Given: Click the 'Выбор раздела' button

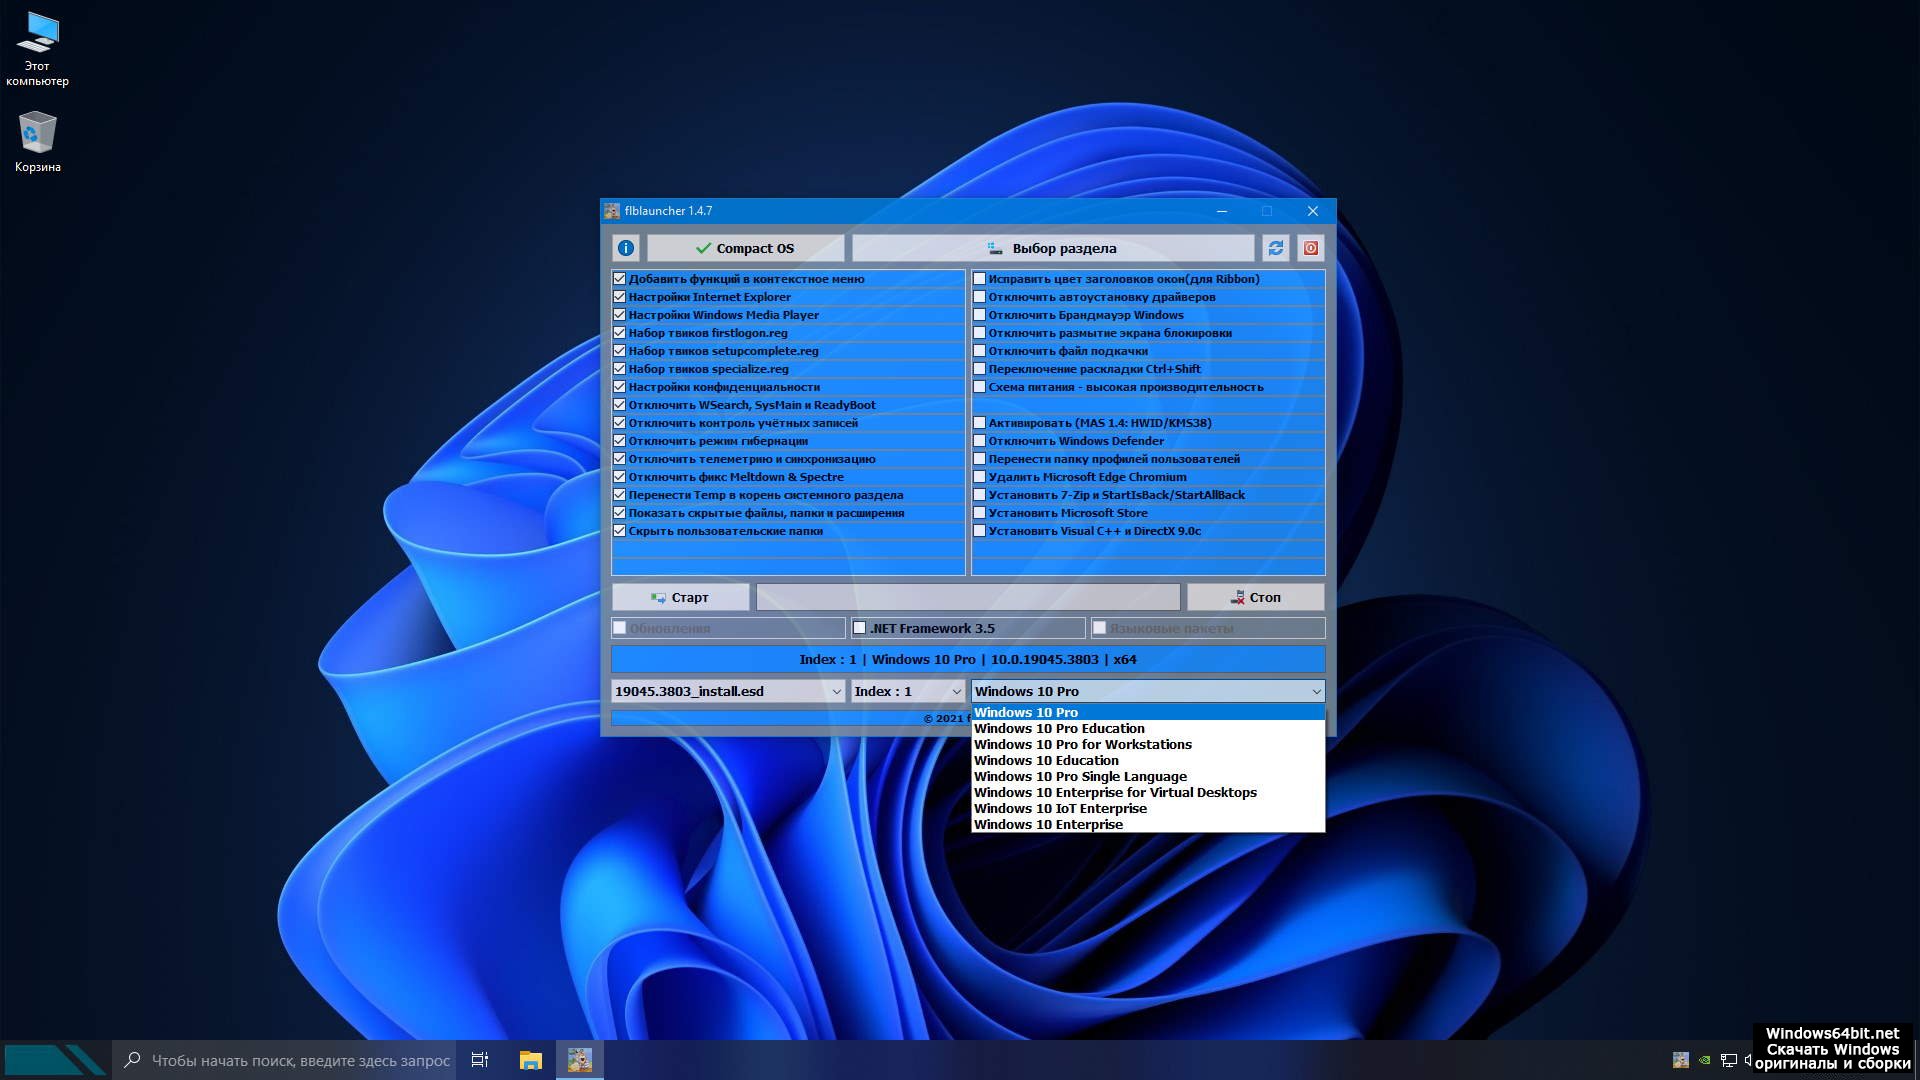Looking at the screenshot, I should coord(1052,248).
